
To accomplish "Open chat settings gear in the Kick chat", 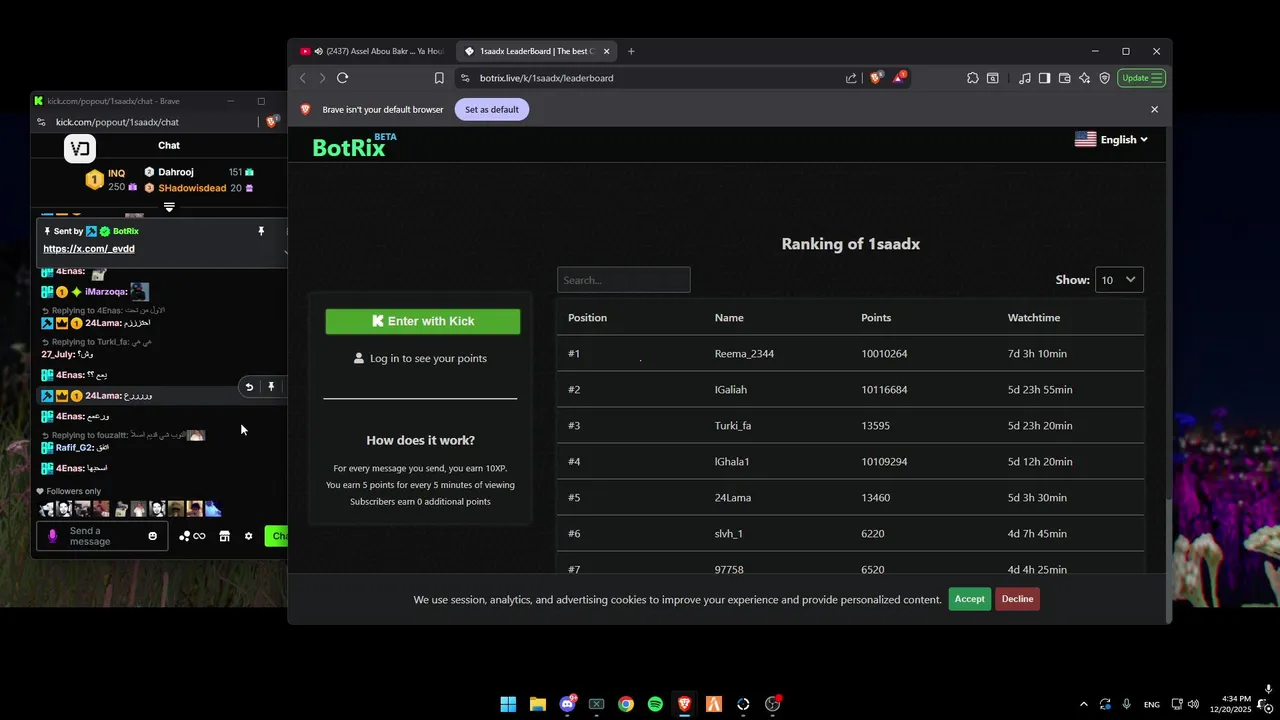I will click(x=249, y=536).
